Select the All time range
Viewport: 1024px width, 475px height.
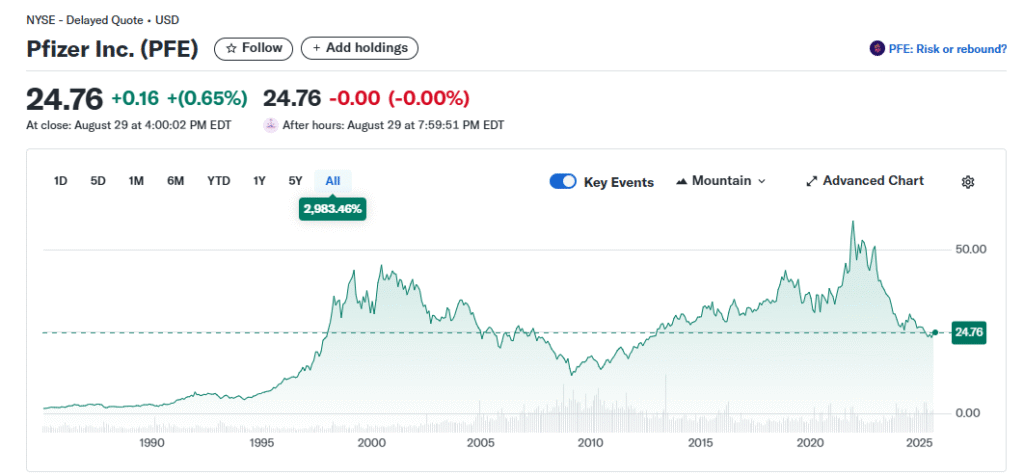coord(333,181)
